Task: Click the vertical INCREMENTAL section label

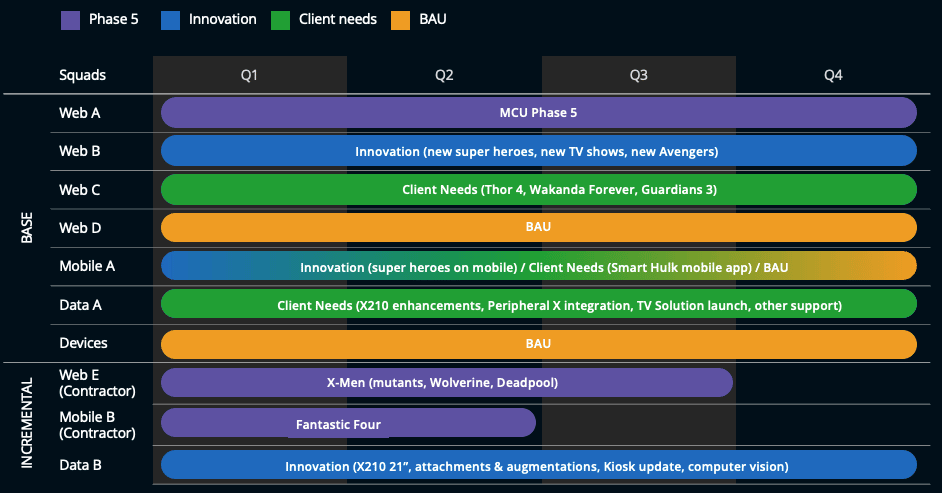Action: 26,423
